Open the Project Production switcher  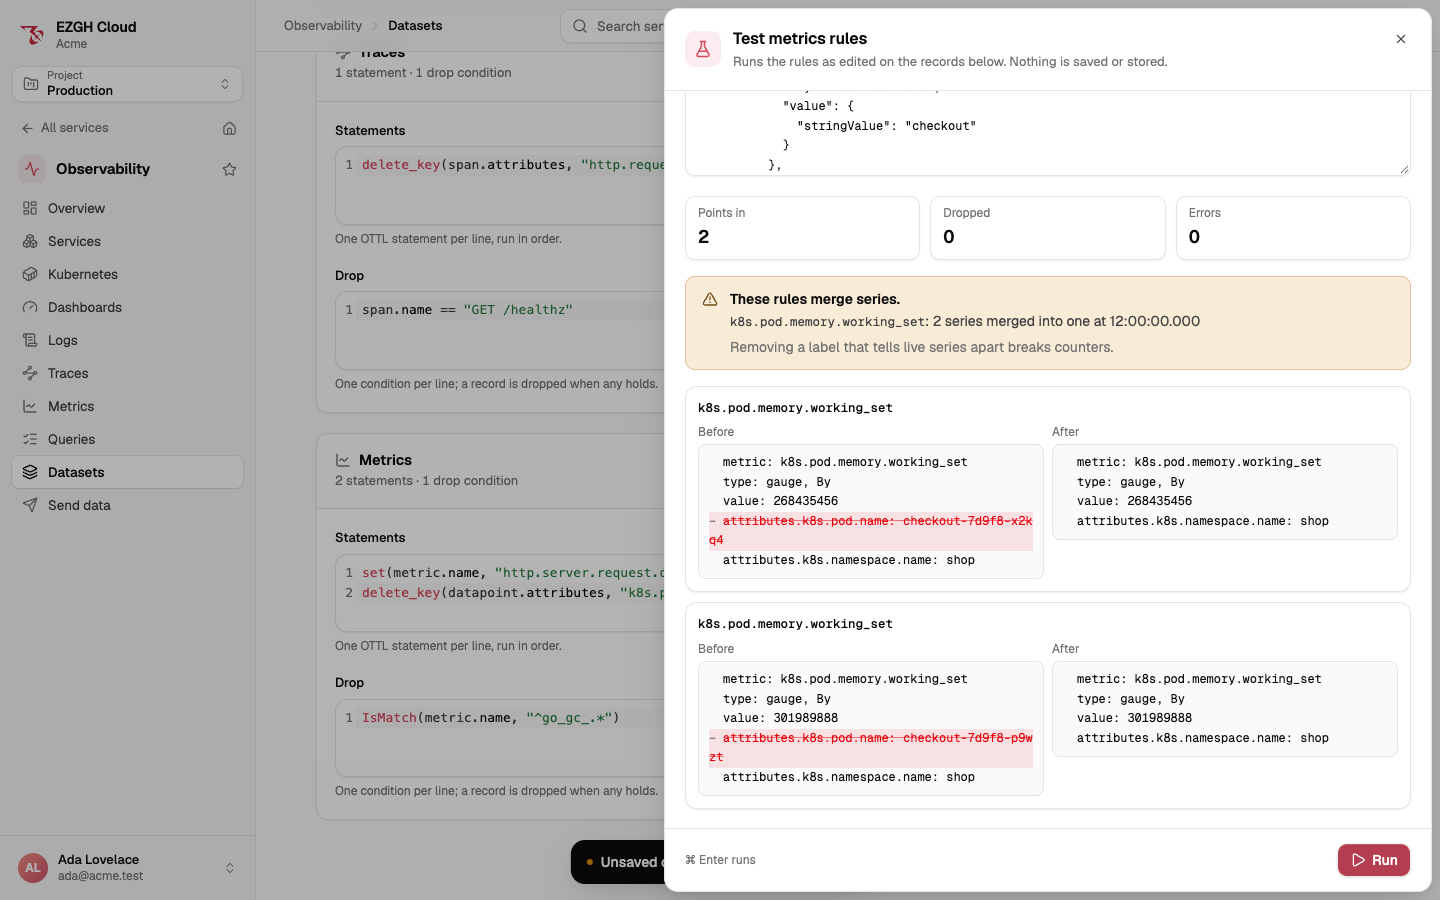[x=127, y=84]
